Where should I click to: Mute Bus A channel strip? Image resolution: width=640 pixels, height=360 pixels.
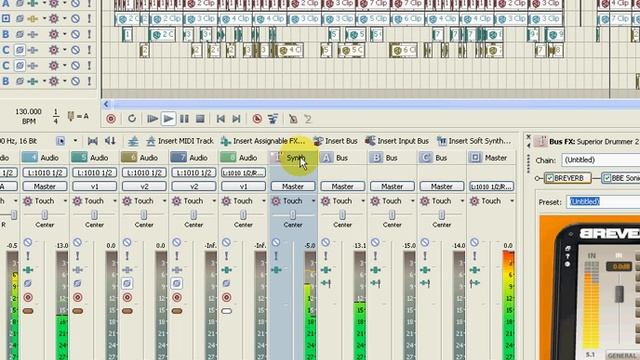[x=326, y=242]
